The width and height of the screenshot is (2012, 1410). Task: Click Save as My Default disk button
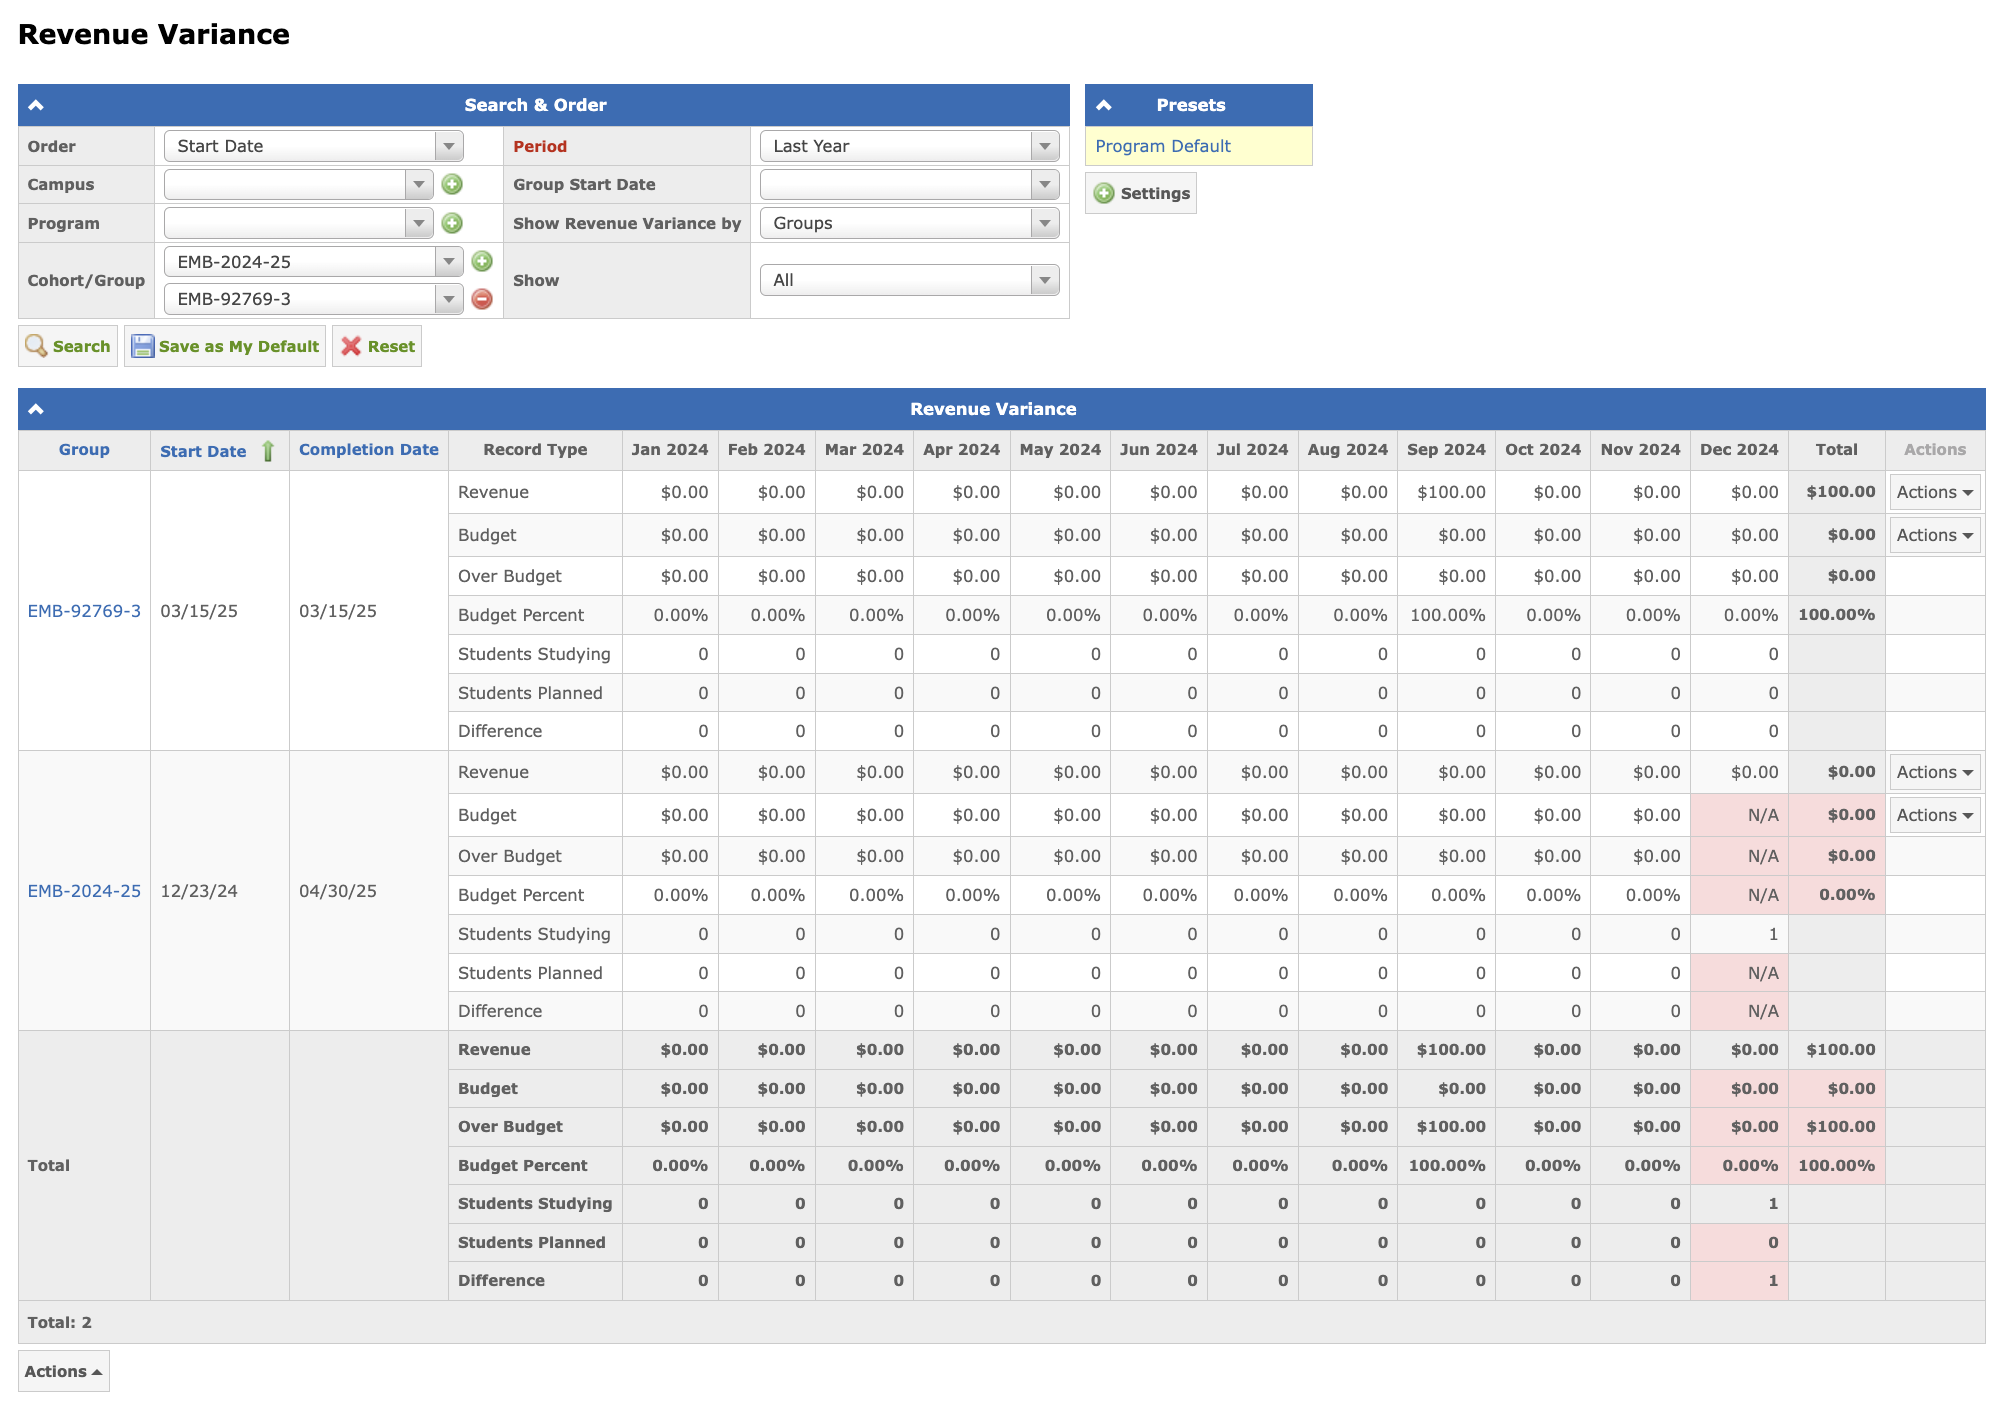225,346
